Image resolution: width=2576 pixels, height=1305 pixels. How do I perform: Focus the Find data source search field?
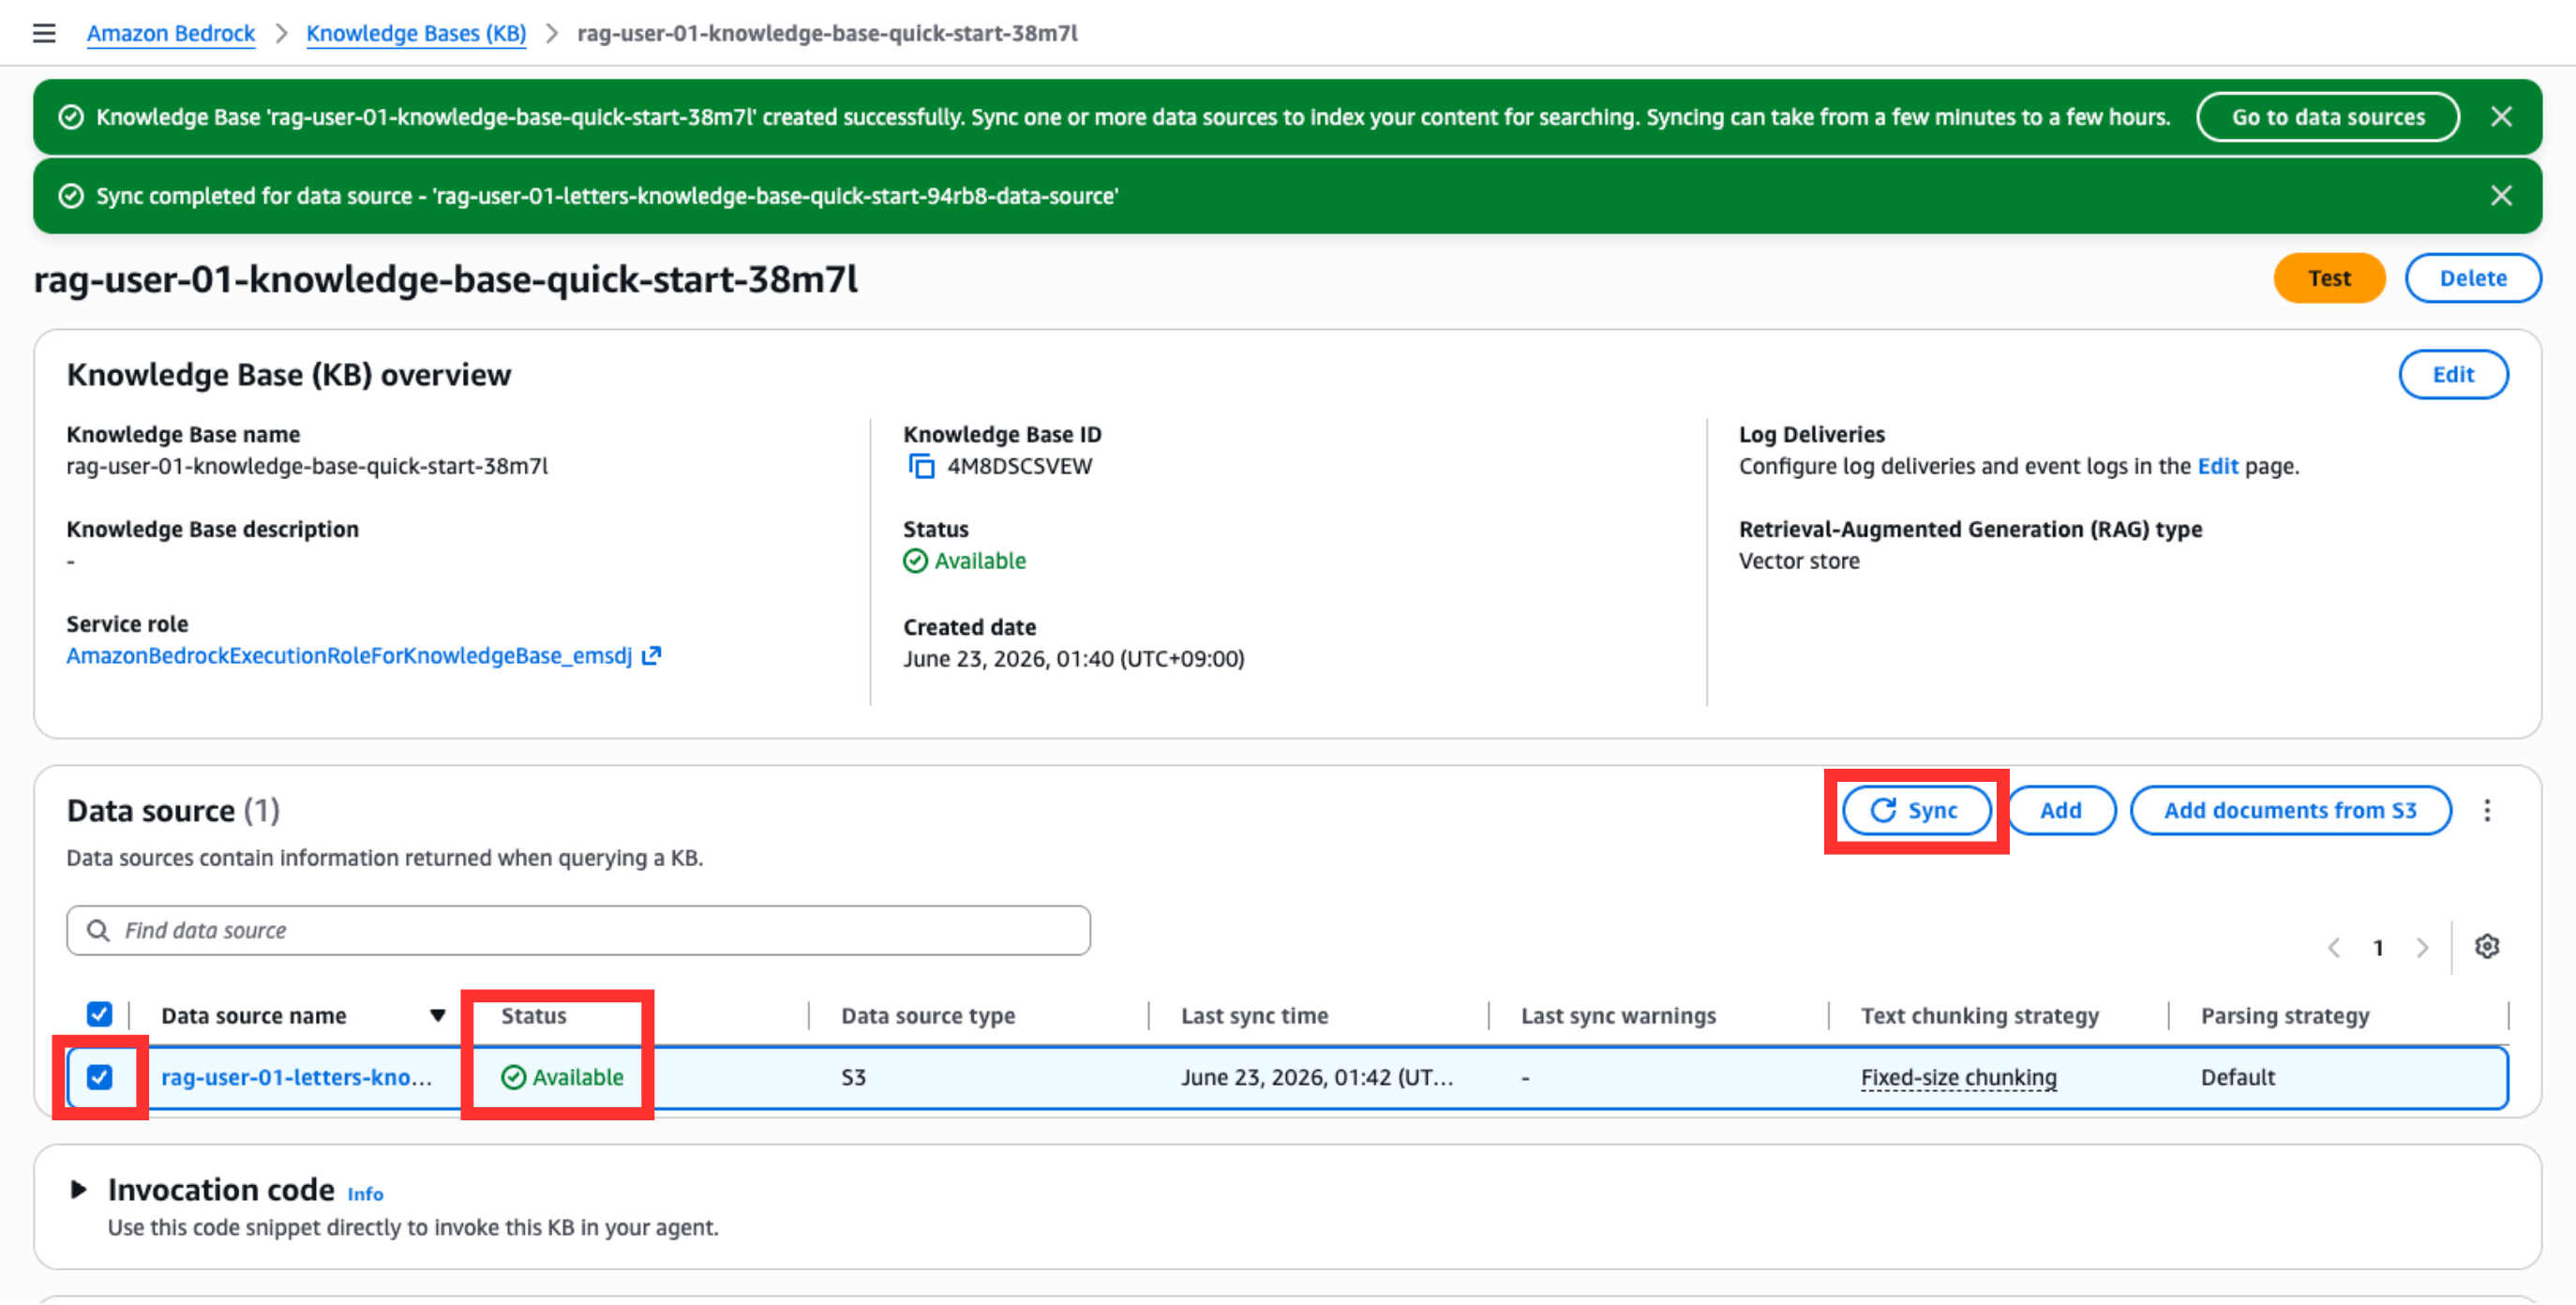[578, 930]
